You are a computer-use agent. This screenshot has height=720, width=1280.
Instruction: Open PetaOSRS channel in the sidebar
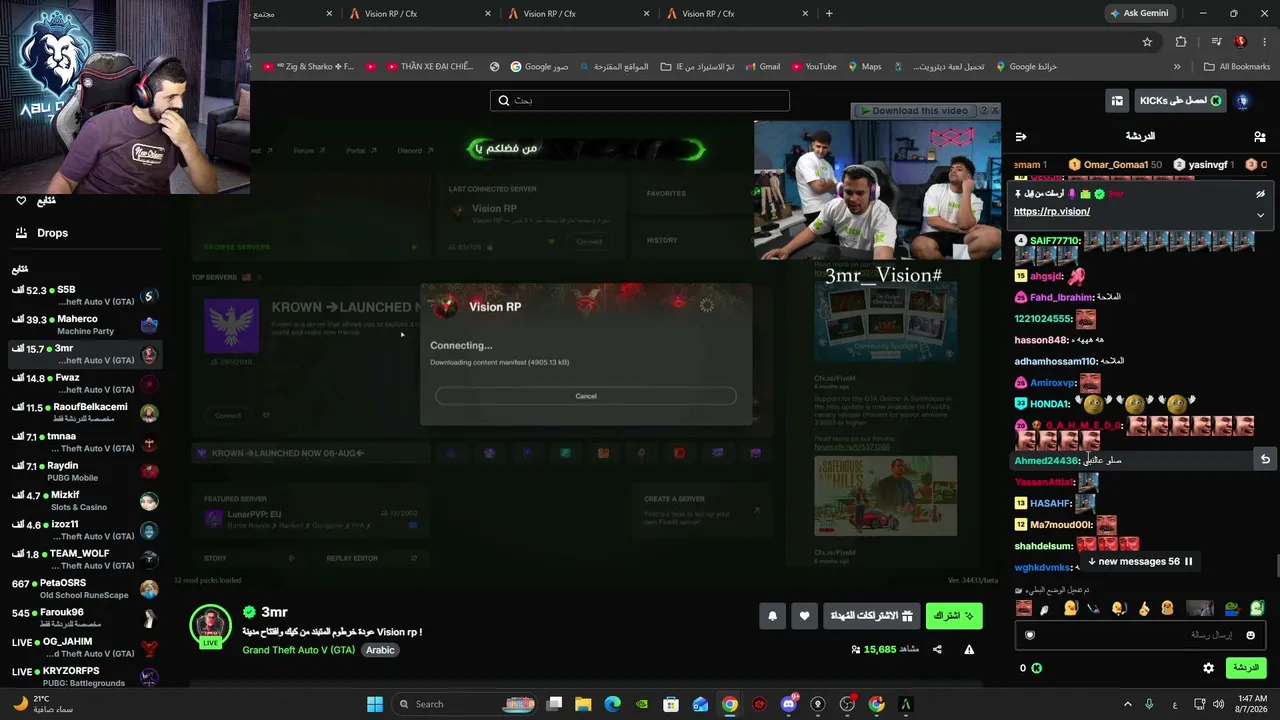[85, 589]
